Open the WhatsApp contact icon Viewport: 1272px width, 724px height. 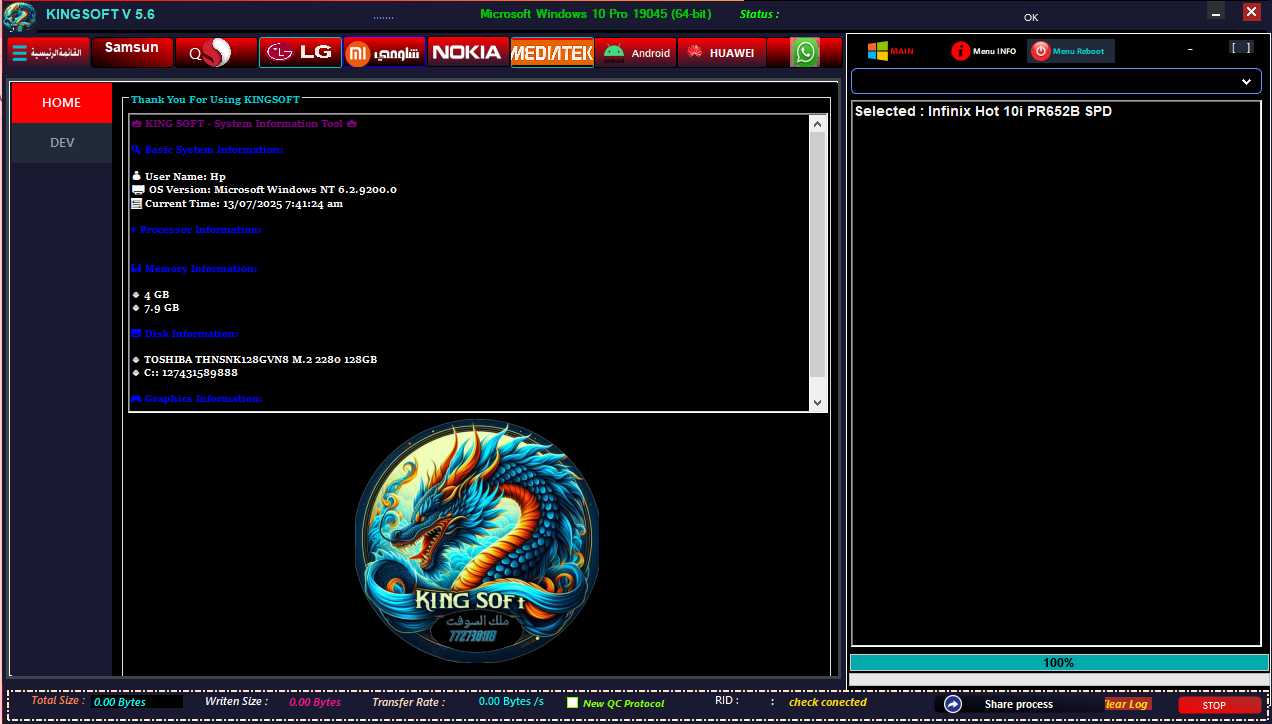[x=805, y=53]
